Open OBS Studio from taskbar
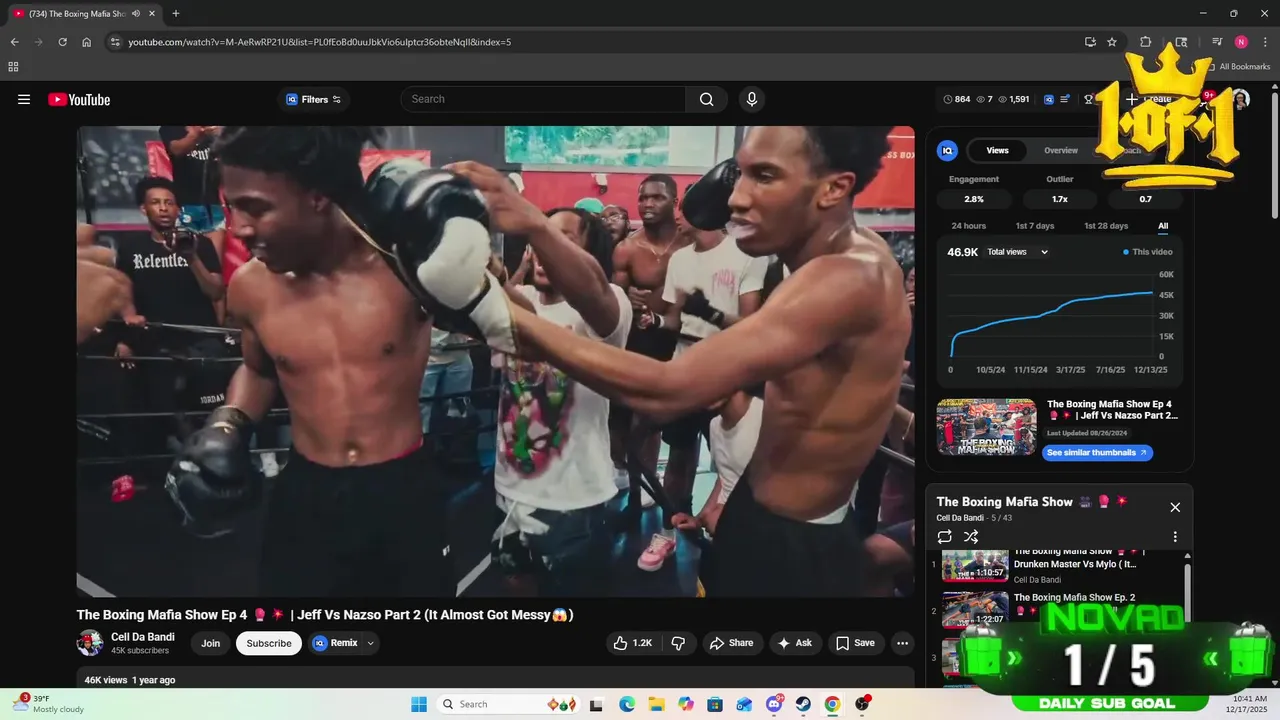This screenshot has width=1280, height=720. pos(862,704)
